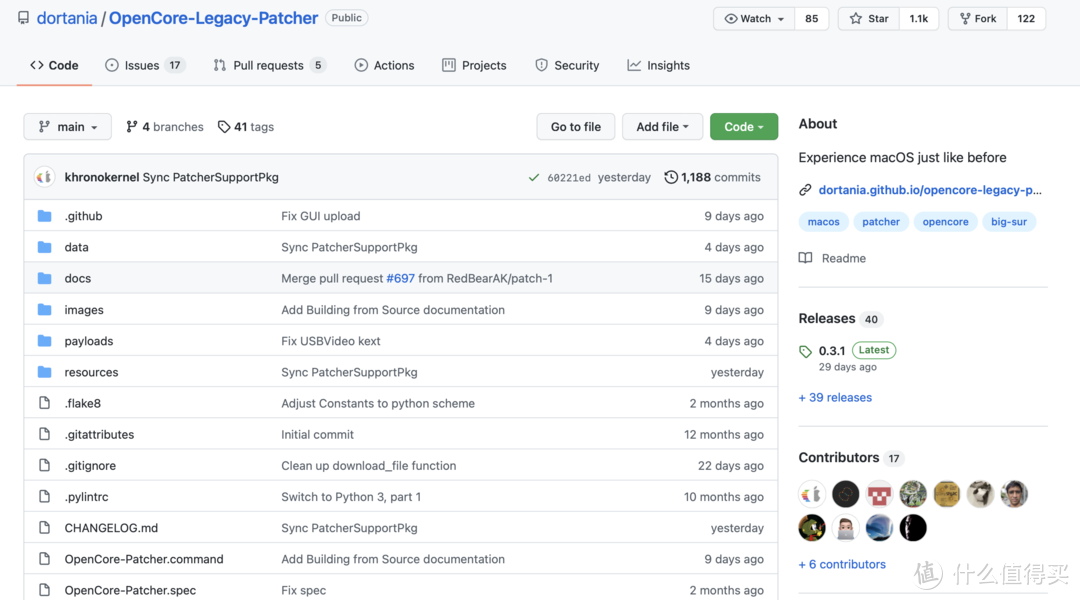Image resolution: width=1080 pixels, height=600 pixels.
Task: Click the Readme book icon
Action: [x=805, y=258]
